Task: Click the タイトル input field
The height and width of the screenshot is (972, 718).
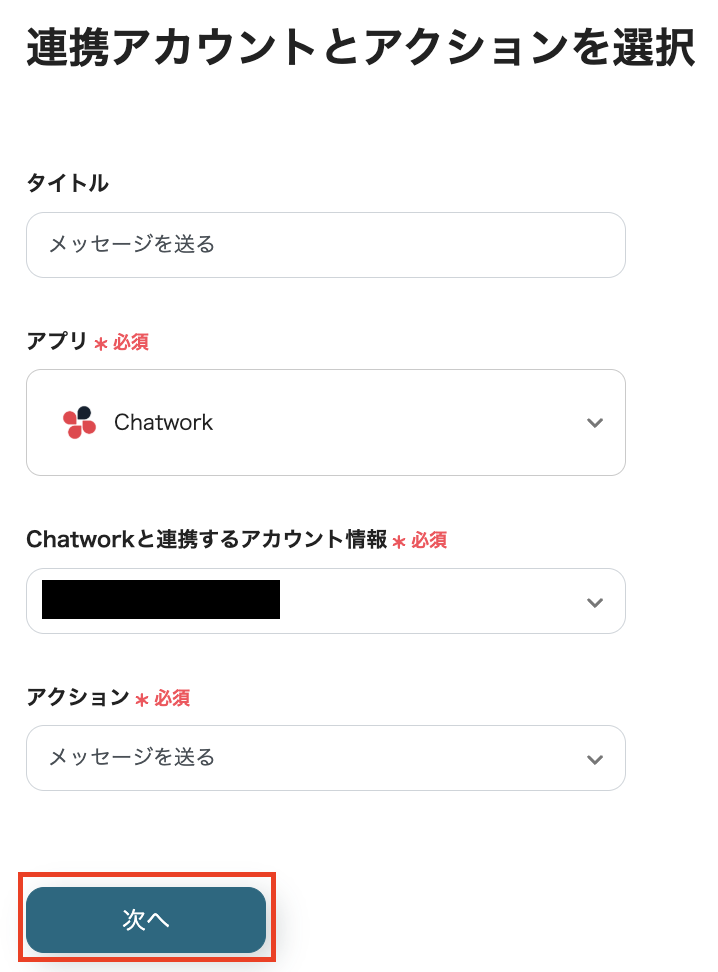Action: (x=325, y=245)
